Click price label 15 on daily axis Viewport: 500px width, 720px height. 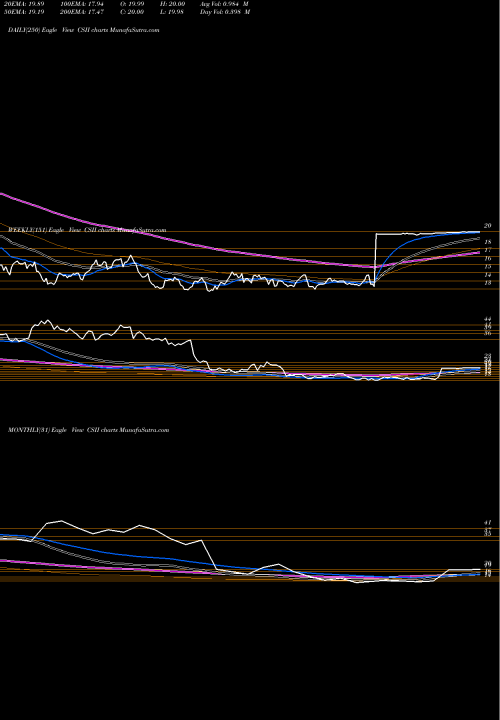point(488,266)
